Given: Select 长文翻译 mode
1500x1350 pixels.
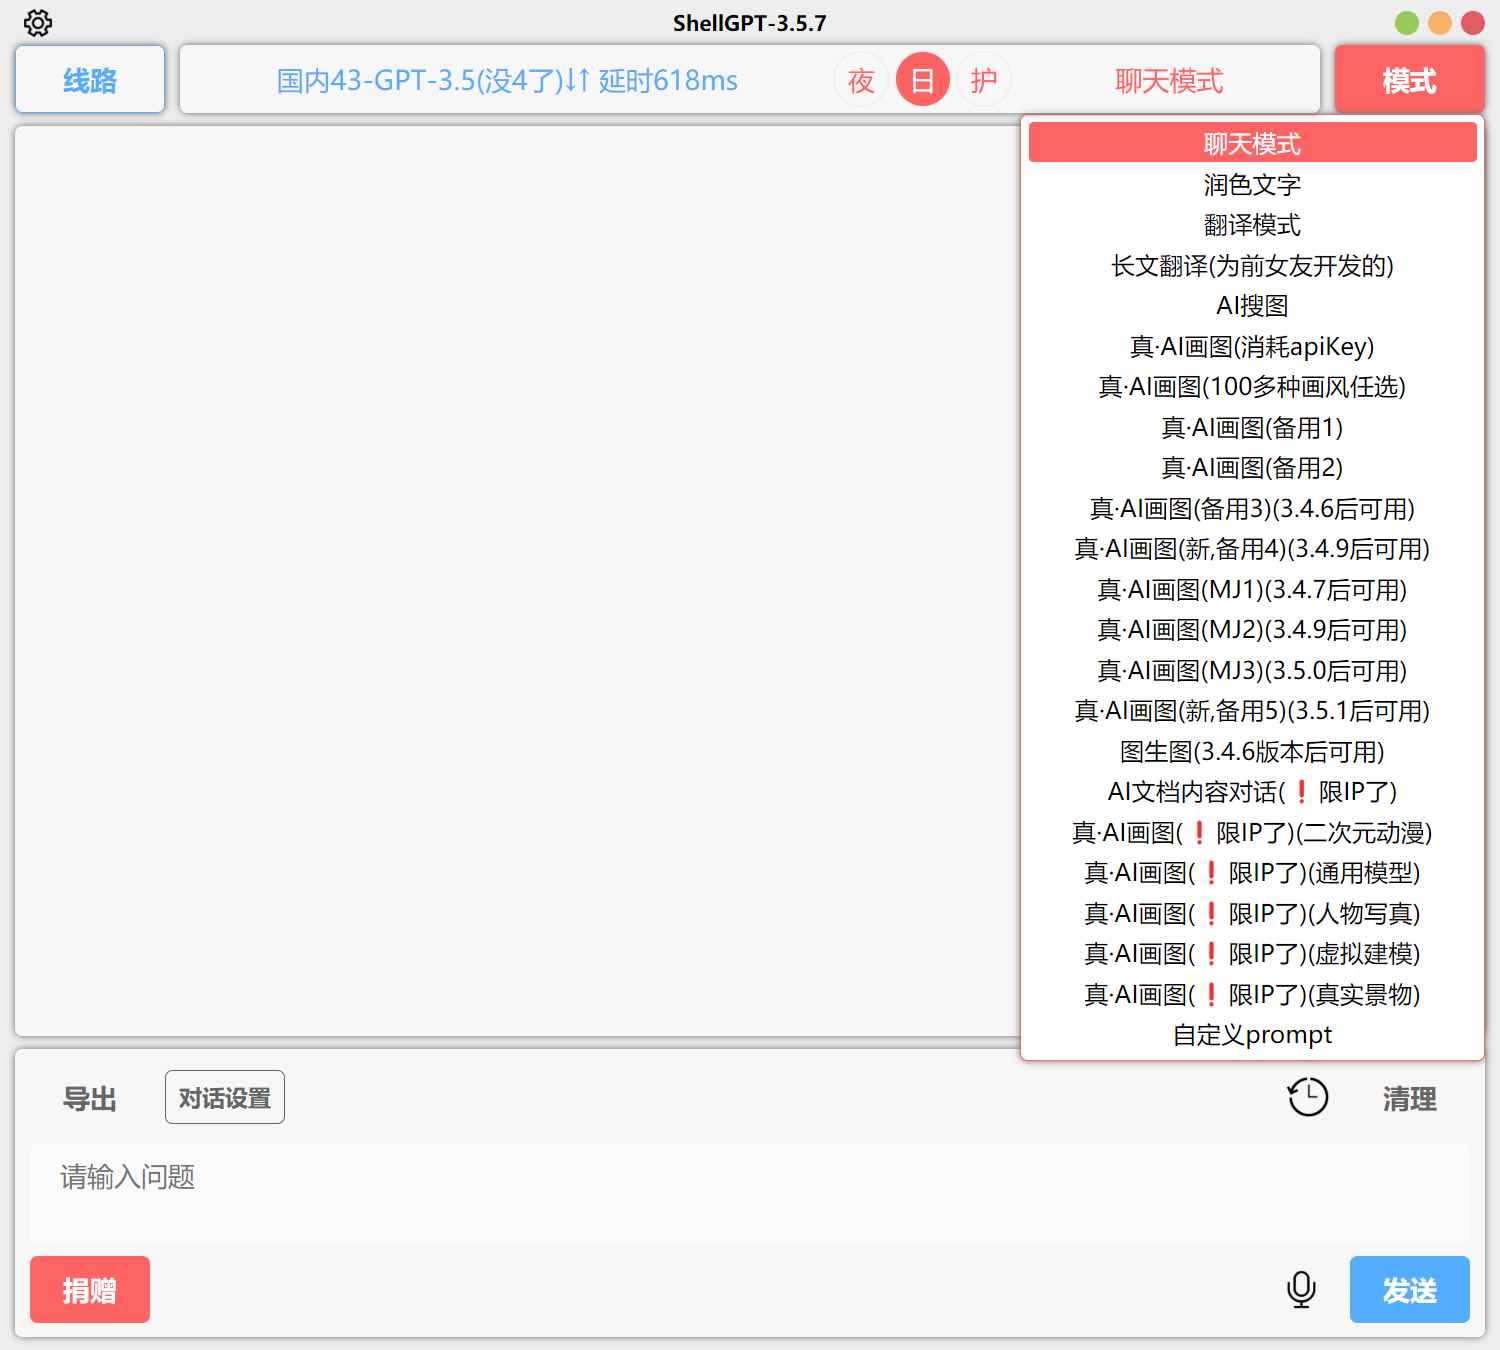Looking at the screenshot, I should pos(1253,265).
